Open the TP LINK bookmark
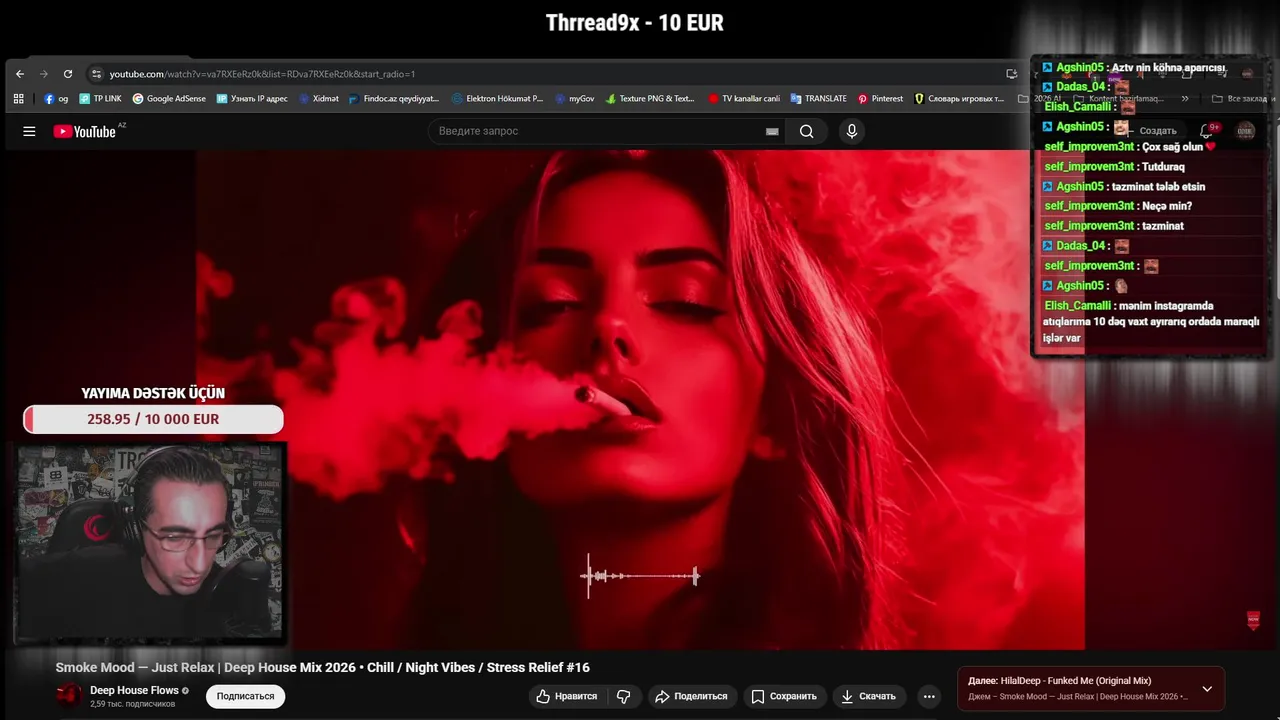The height and width of the screenshot is (720, 1280). (100, 99)
